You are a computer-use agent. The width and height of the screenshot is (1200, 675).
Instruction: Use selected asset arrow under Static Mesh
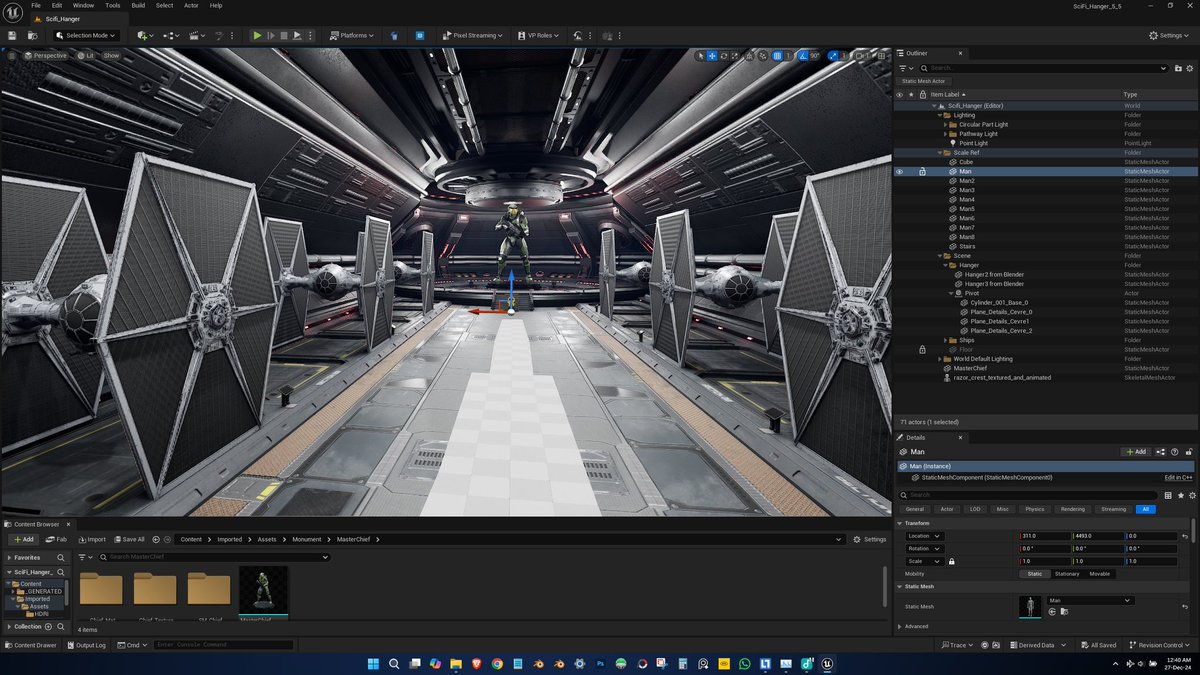pyautogui.click(x=1052, y=612)
